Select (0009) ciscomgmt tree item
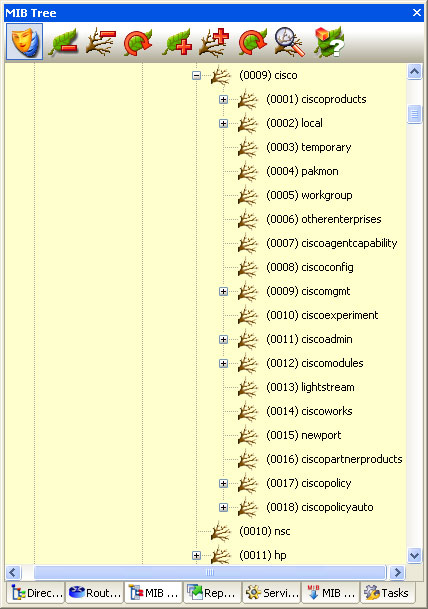The width and height of the screenshot is (428, 609). coord(308,291)
